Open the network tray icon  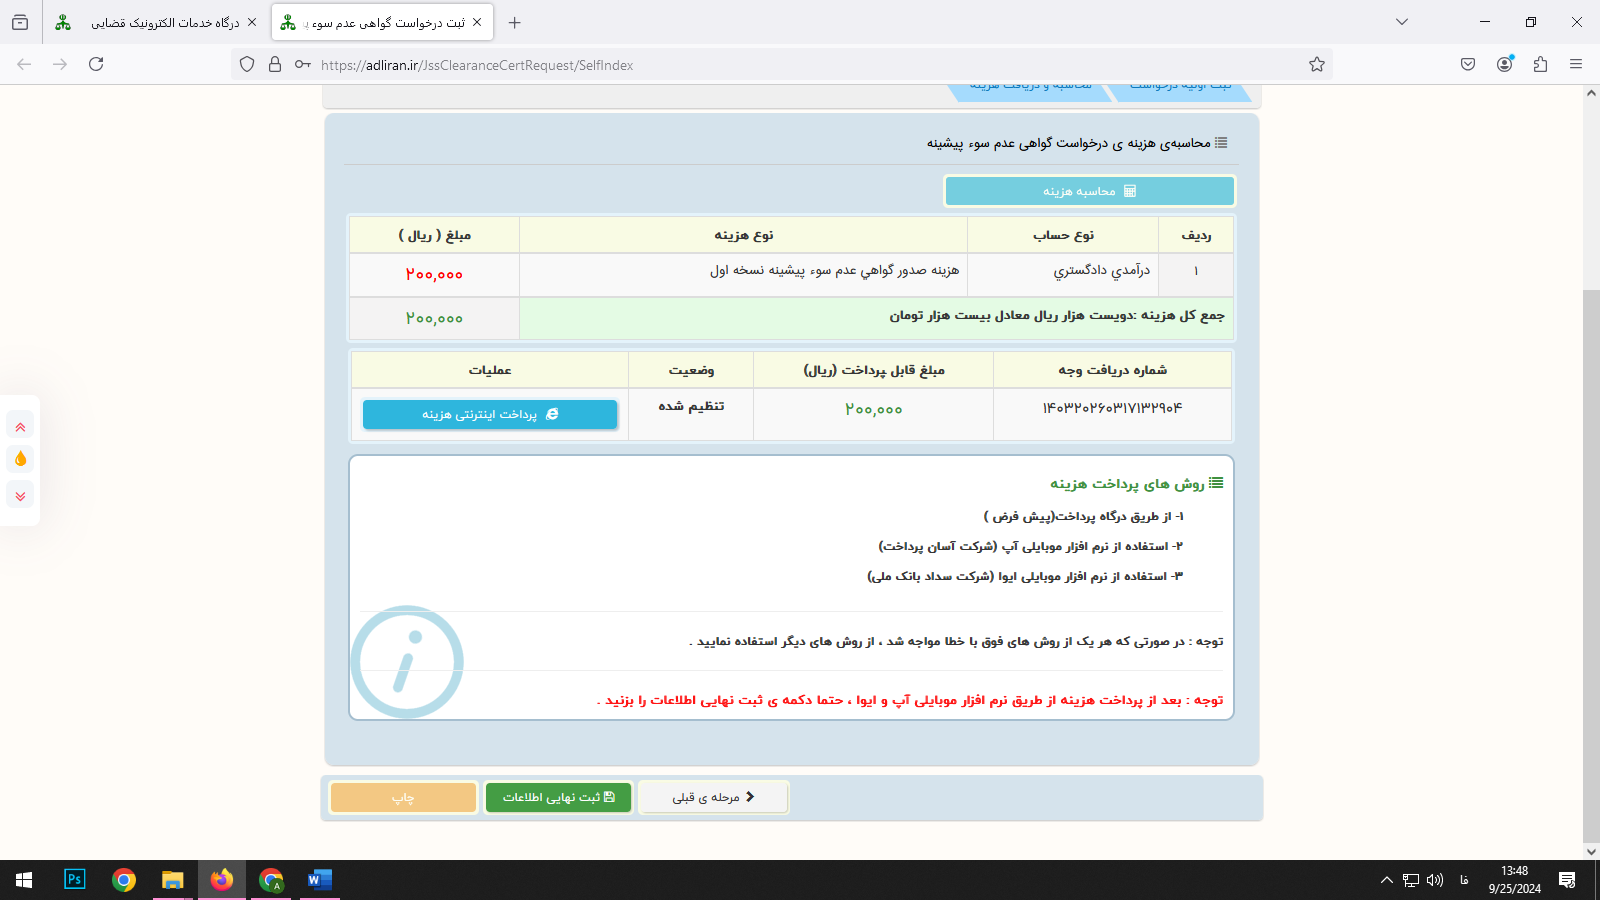click(1411, 880)
